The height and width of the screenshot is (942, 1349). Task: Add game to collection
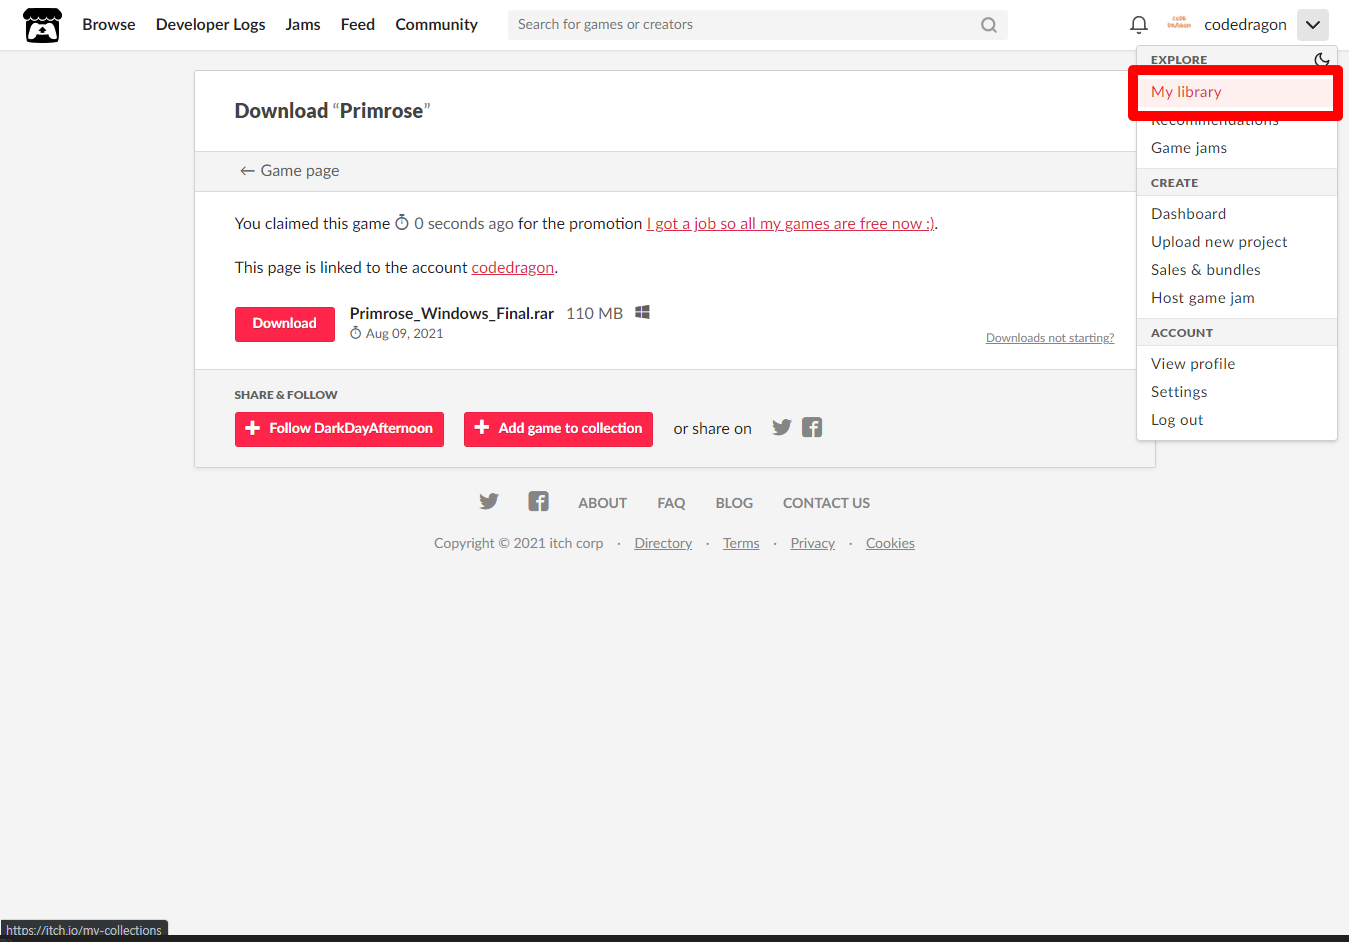click(x=558, y=429)
